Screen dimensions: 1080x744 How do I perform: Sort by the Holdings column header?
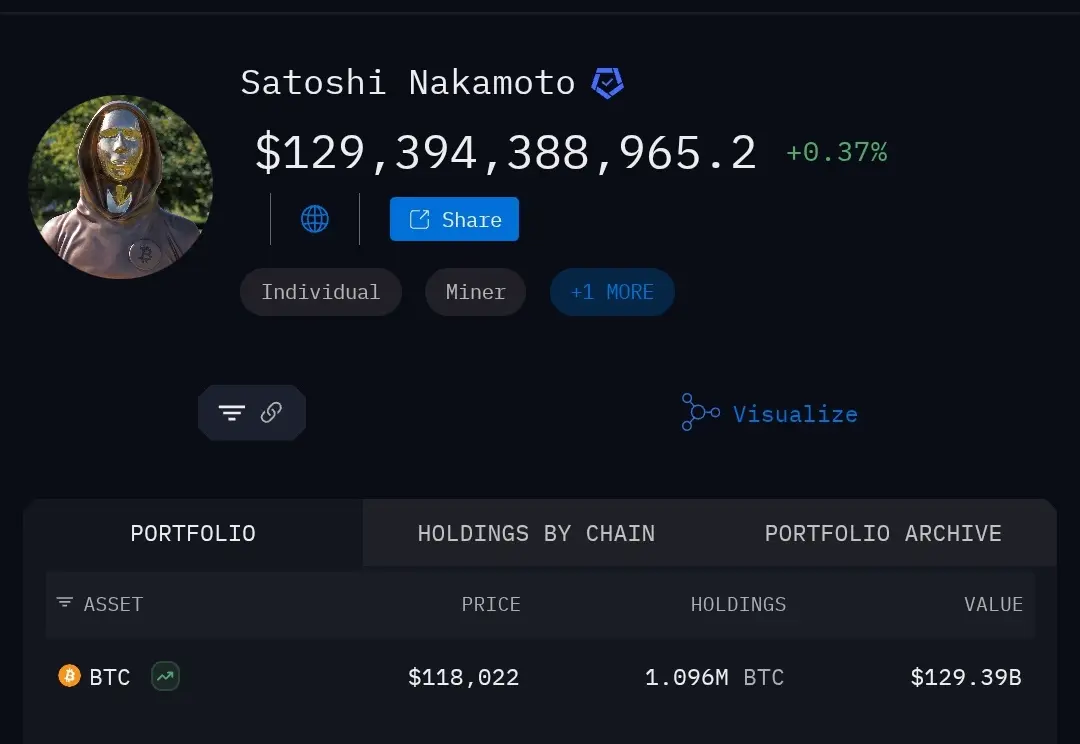pyautogui.click(x=738, y=604)
